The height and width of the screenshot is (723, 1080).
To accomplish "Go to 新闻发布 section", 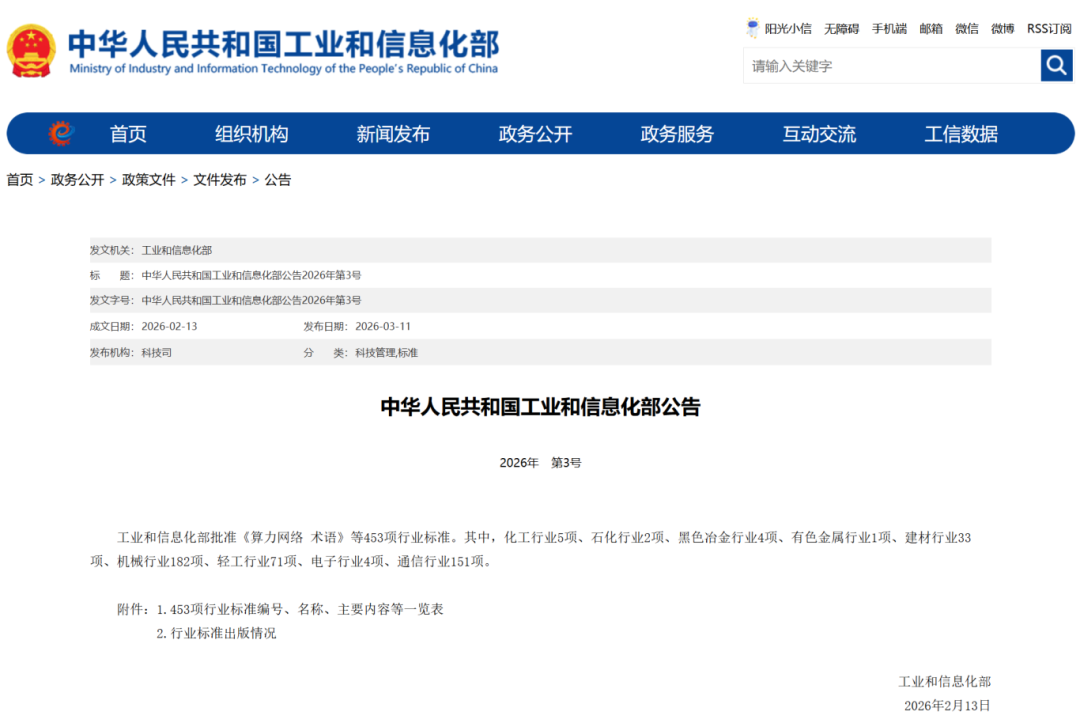I will pos(393,134).
